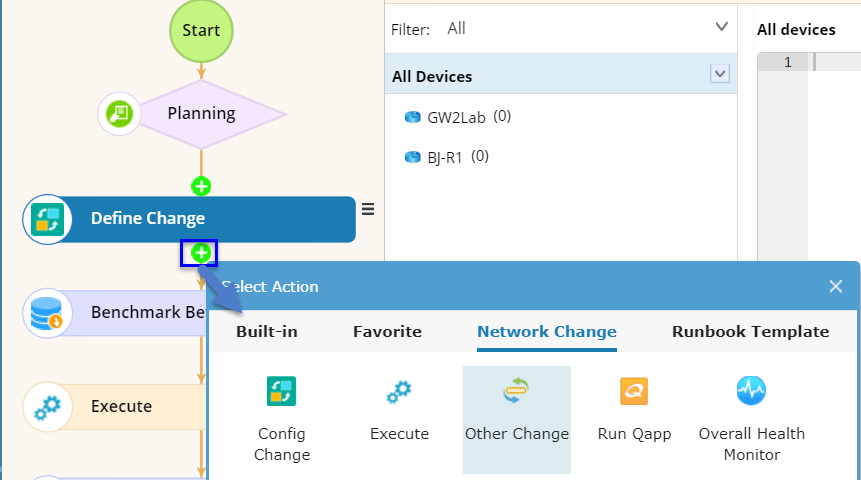
Task: Switch to the Runbook Template tab
Action: tap(750, 332)
